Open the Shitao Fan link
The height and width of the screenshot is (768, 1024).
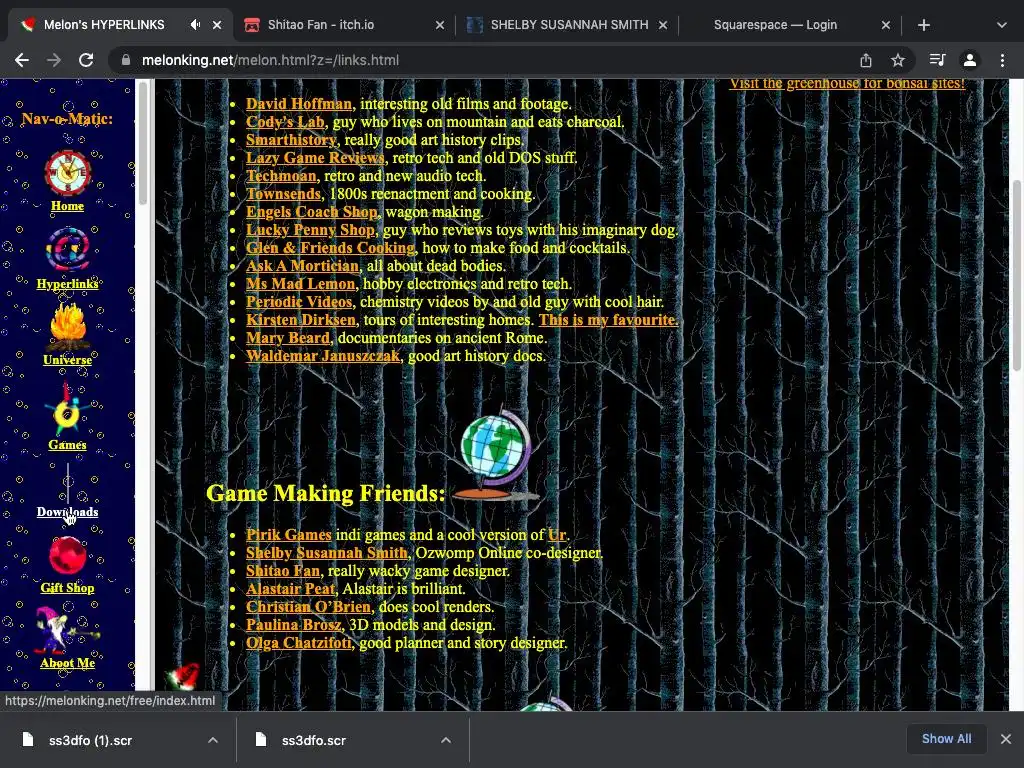click(x=283, y=571)
